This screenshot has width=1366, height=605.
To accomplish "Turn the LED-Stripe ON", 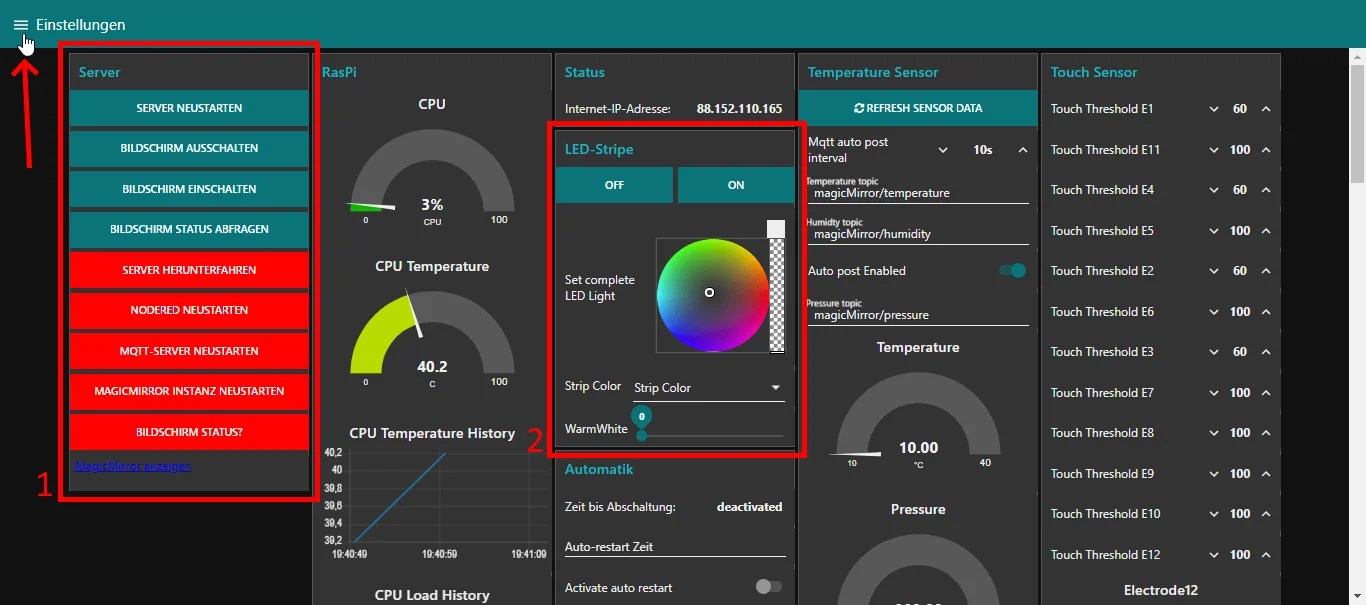I will pyautogui.click(x=736, y=185).
